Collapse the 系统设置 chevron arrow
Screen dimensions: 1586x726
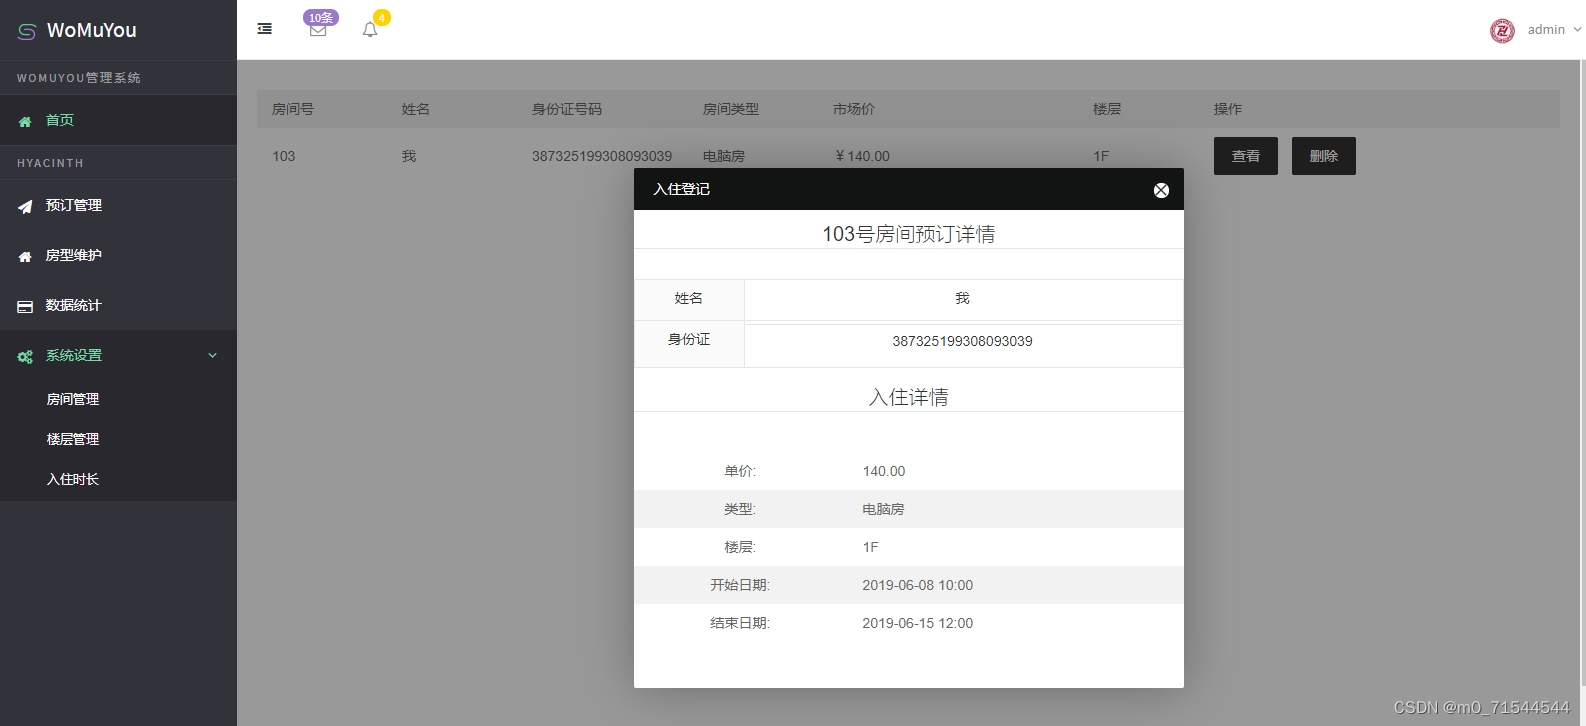coord(212,355)
